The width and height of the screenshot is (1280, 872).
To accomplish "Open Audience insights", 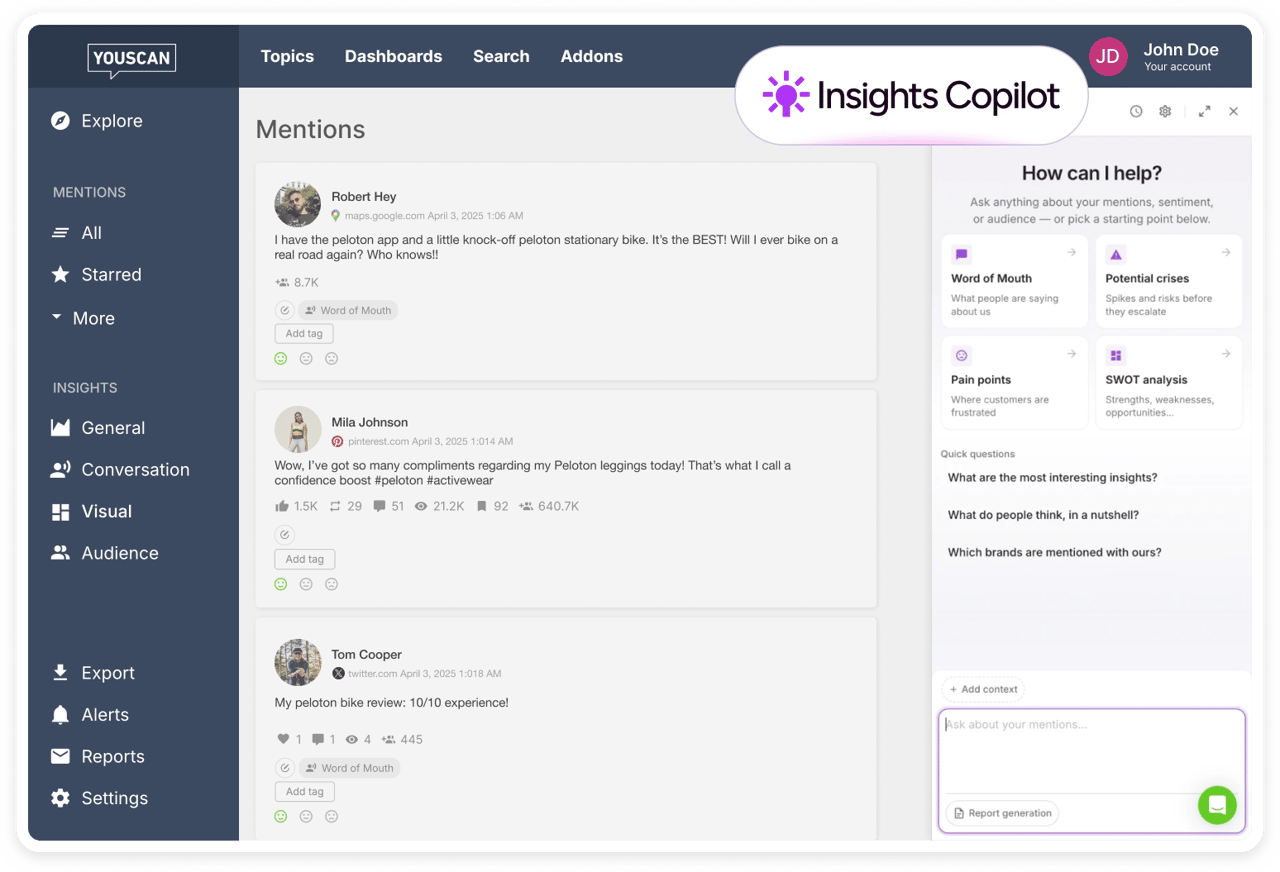I will click(105, 554).
